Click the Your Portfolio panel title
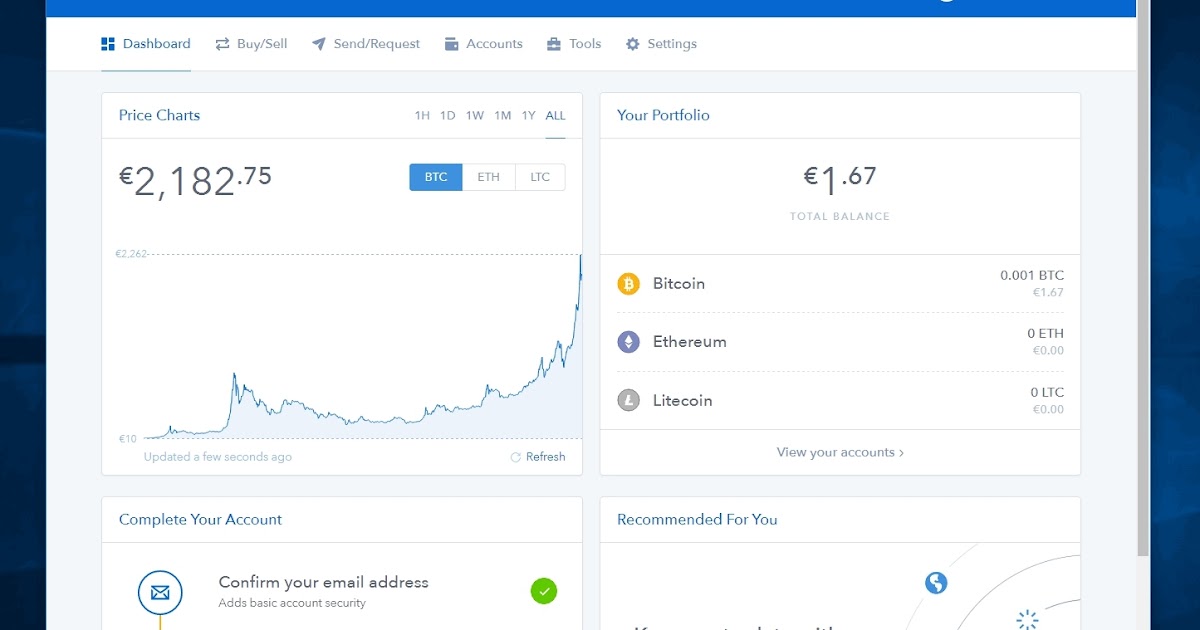 [x=663, y=115]
